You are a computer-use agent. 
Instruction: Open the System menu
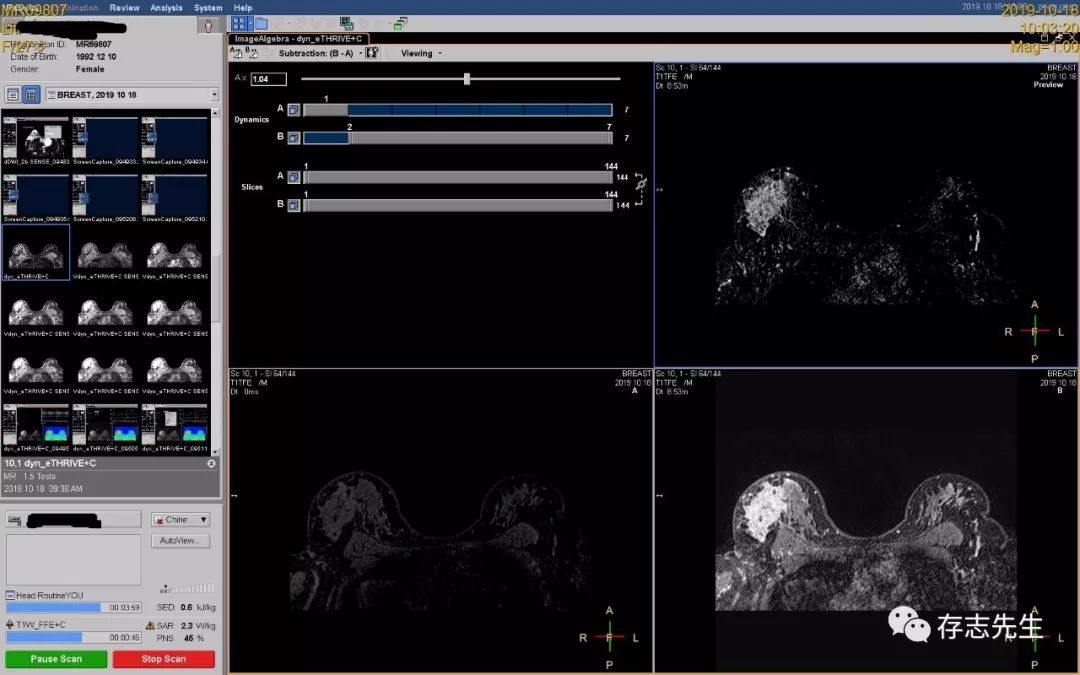pyautogui.click(x=208, y=7)
